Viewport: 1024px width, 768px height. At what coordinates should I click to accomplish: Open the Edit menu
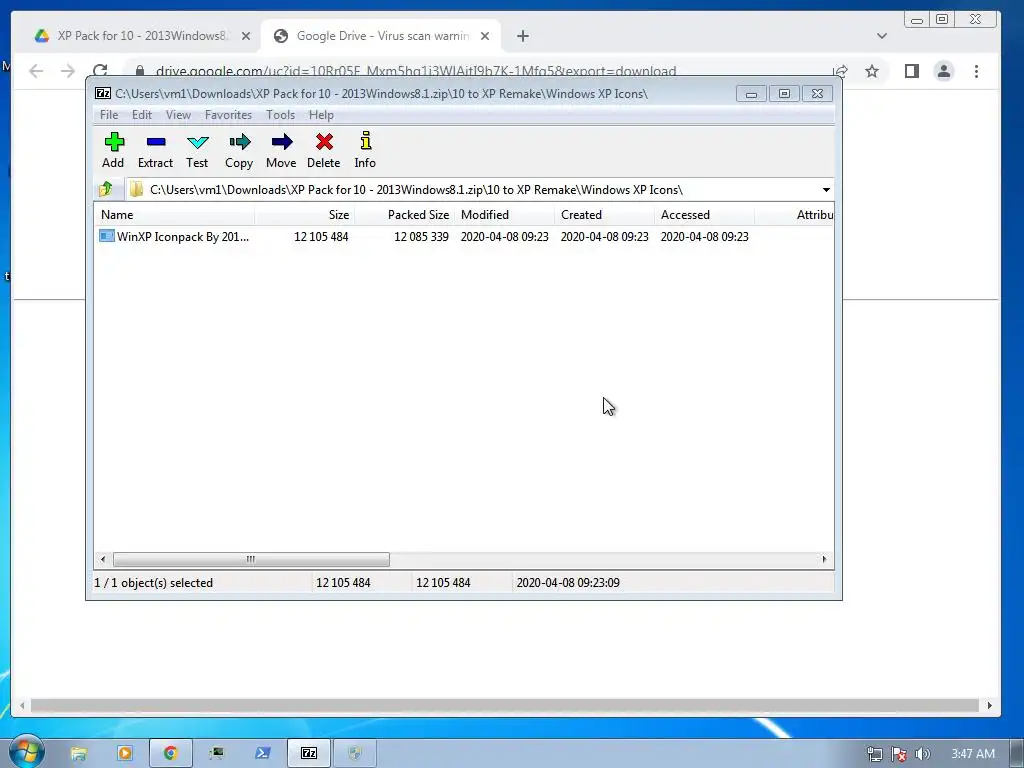coord(142,115)
